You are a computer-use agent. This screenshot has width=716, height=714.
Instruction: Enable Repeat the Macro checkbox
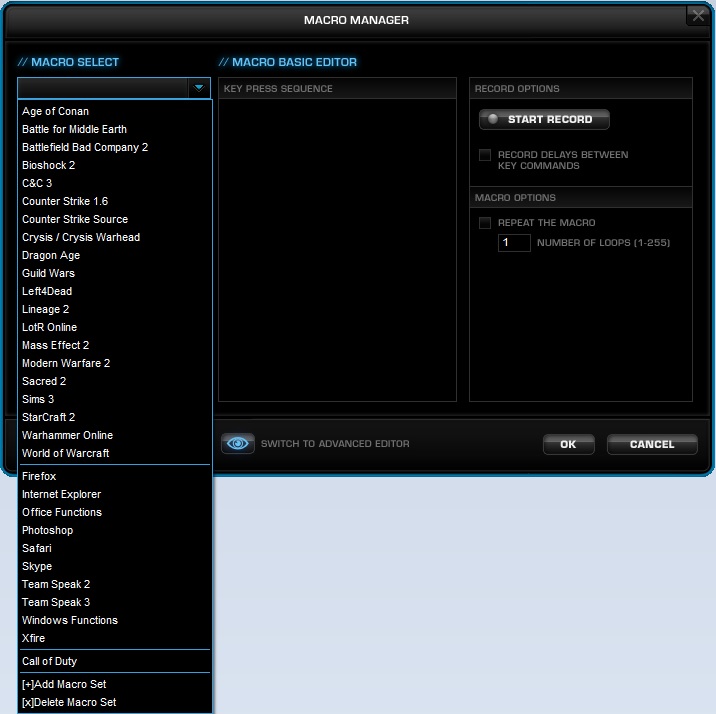click(485, 223)
